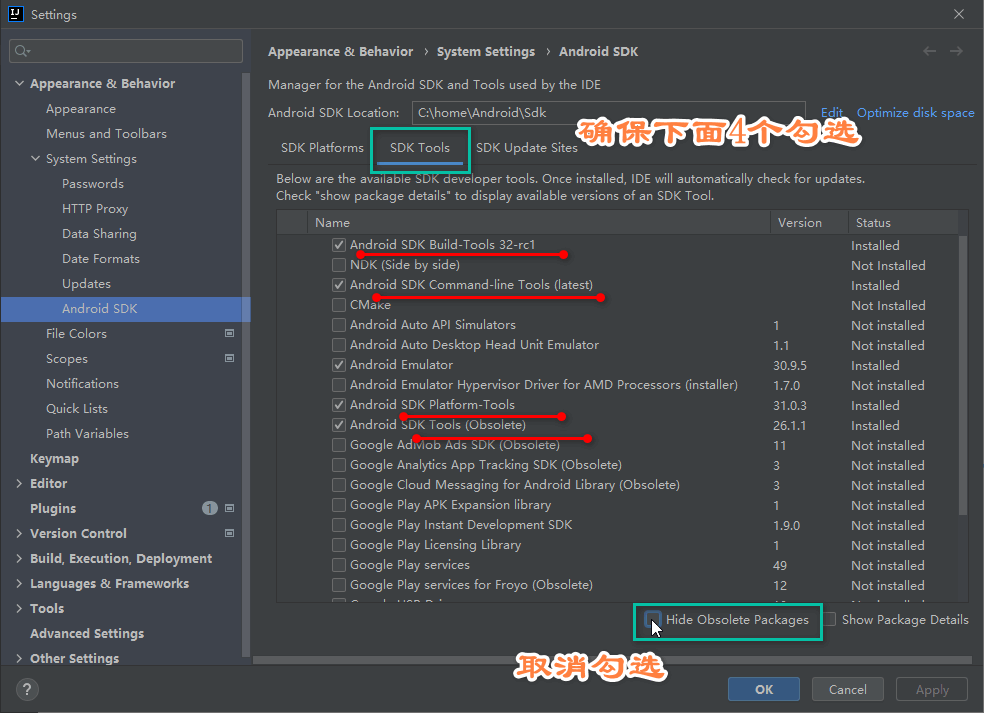Click the project-level icon beside File Colors
984x713 pixels.
click(x=230, y=333)
